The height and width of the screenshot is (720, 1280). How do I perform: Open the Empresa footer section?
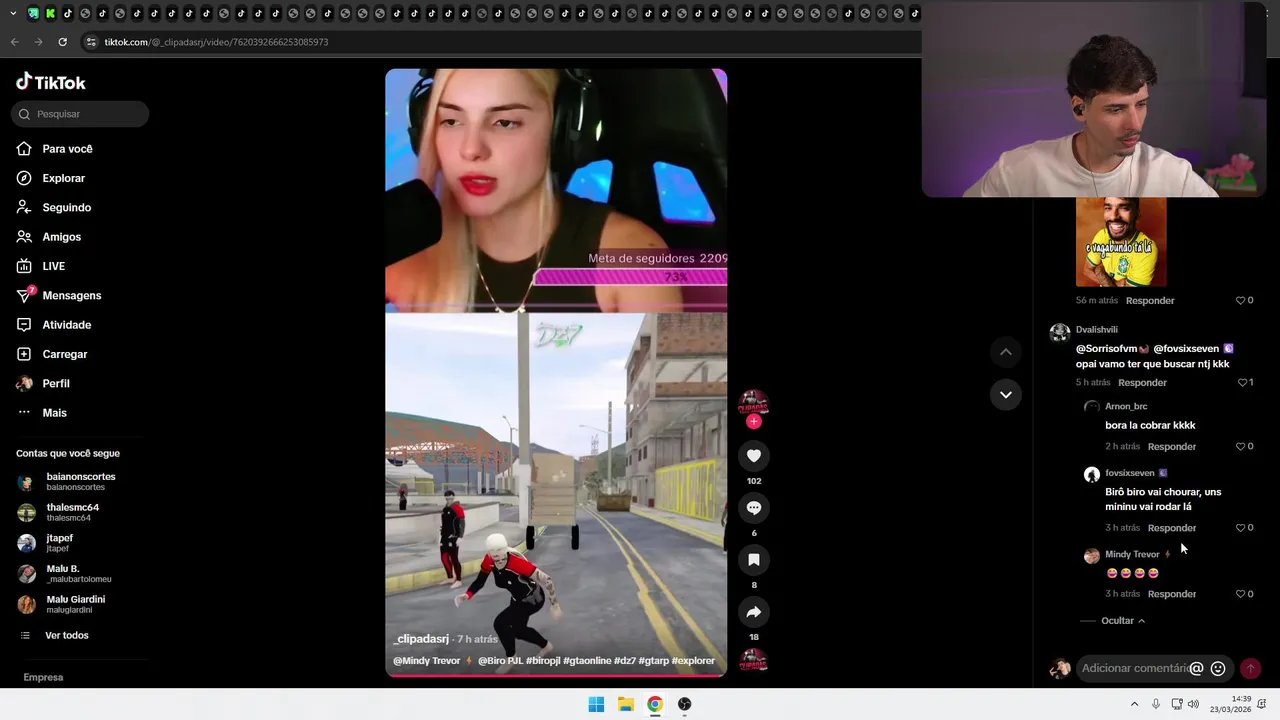tap(43, 677)
